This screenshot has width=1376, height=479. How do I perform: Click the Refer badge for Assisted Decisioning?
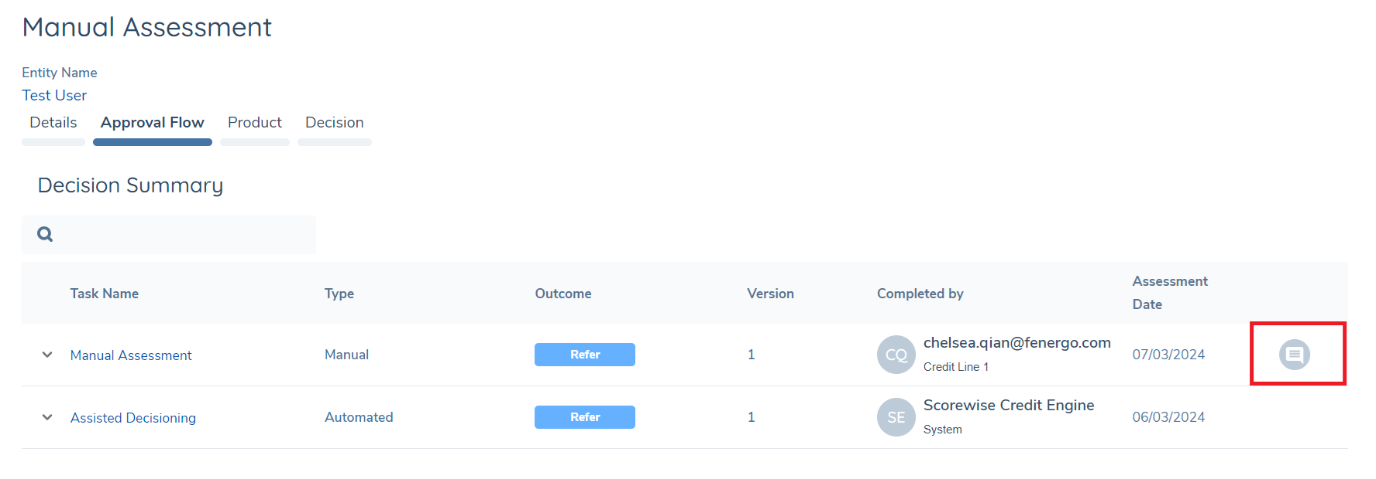pyautogui.click(x=585, y=417)
